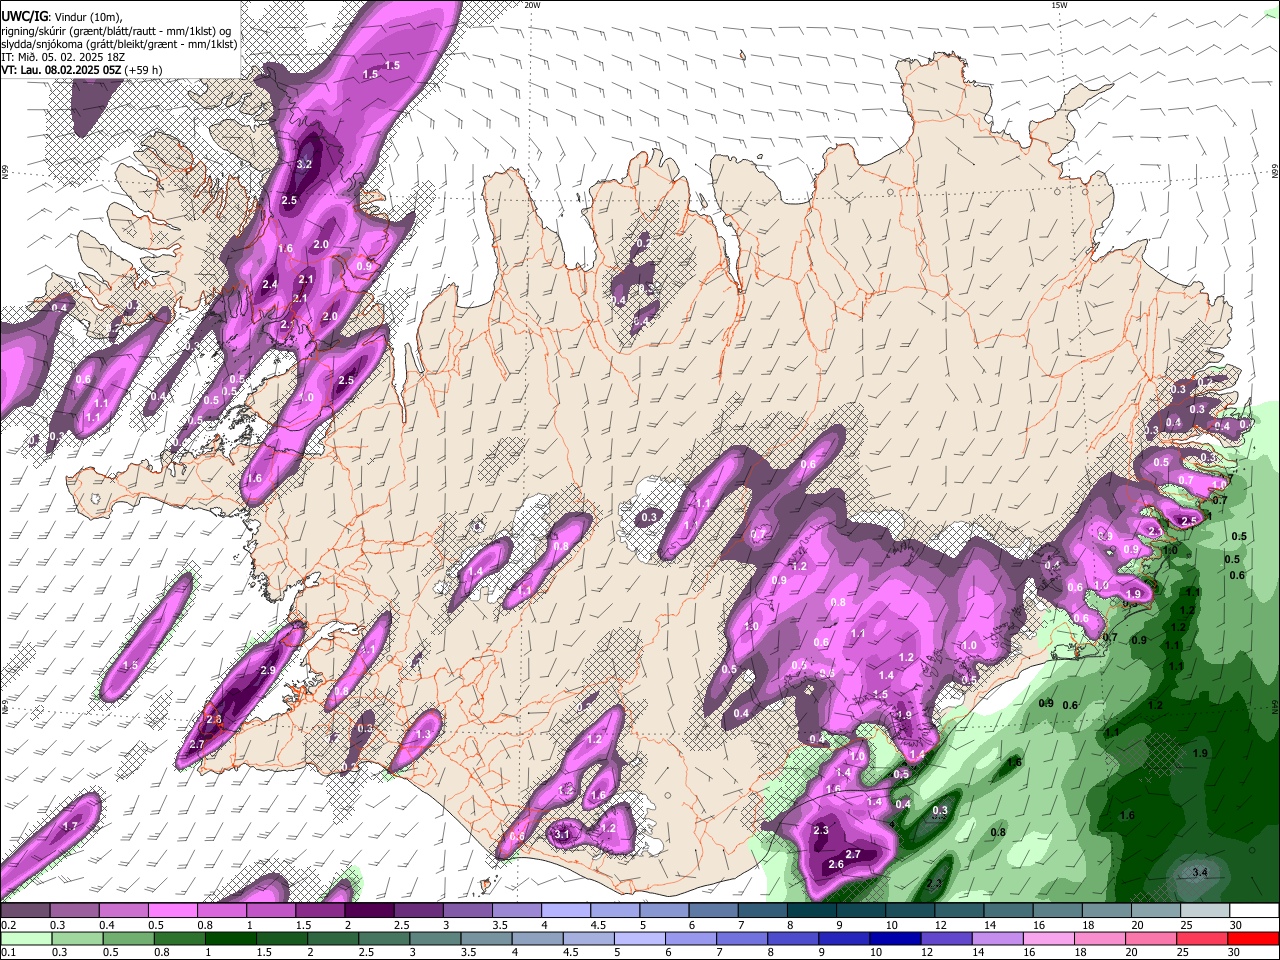Click the 3.4 rainfall value on the map
The width and height of the screenshot is (1280, 960).
coord(1201,873)
